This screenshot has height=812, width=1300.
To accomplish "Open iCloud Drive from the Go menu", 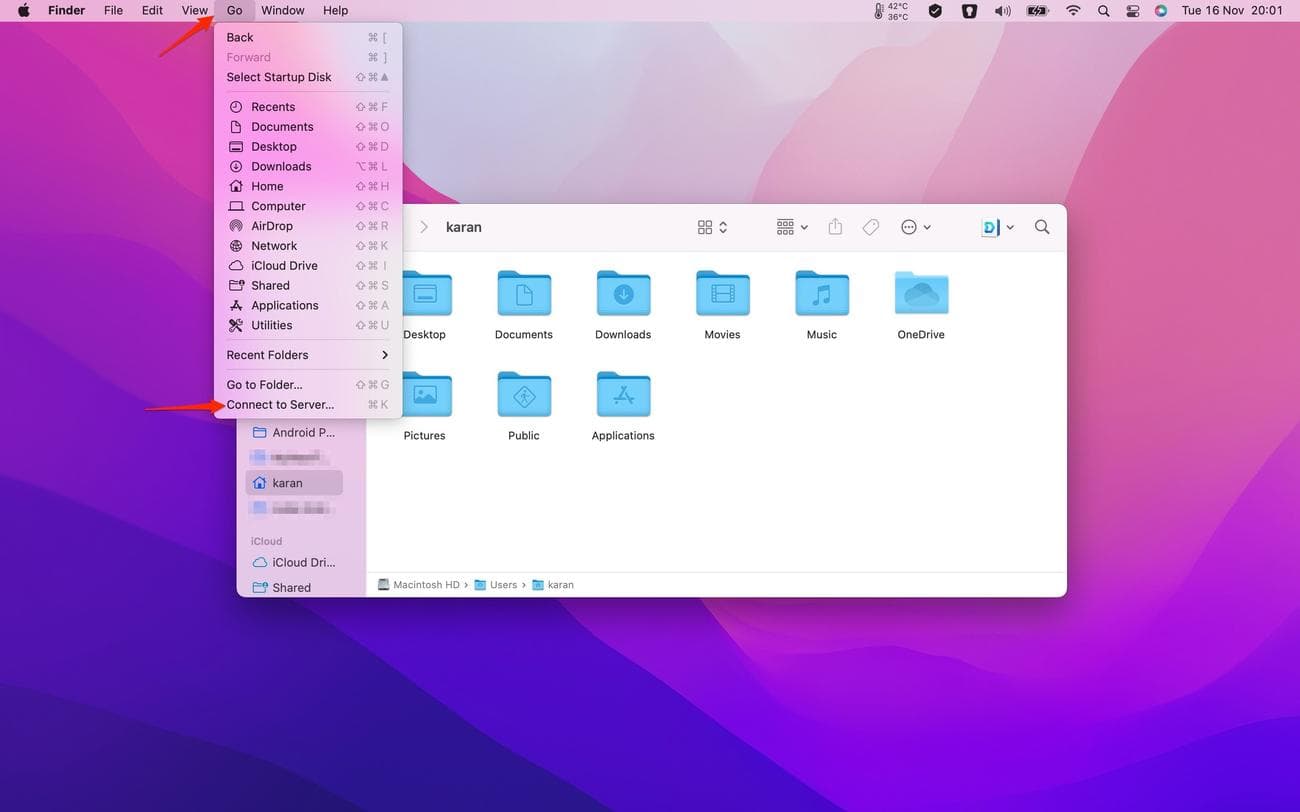I will (284, 265).
